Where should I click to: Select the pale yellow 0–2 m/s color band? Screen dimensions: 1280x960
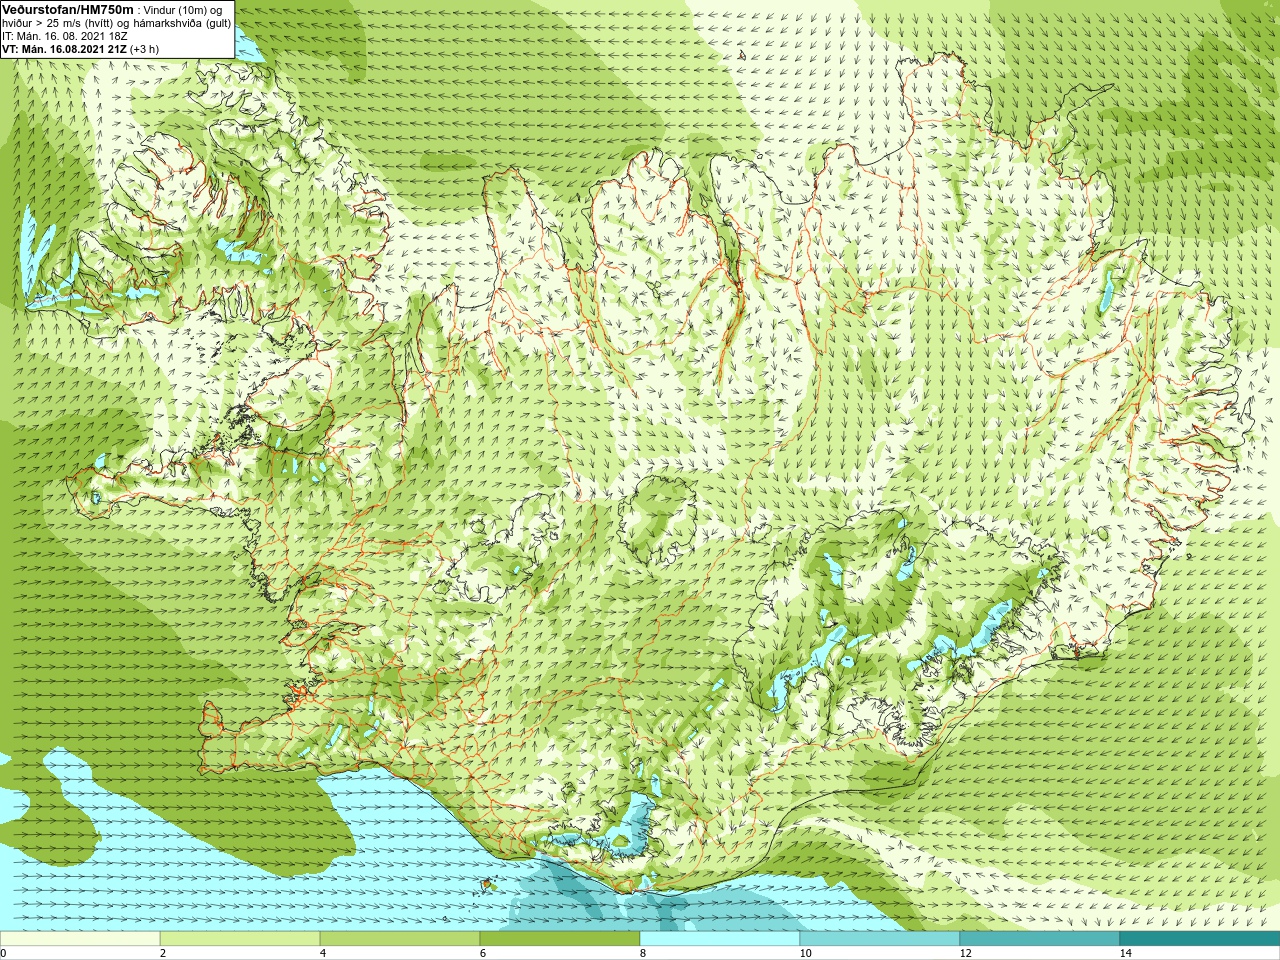click(x=80, y=939)
